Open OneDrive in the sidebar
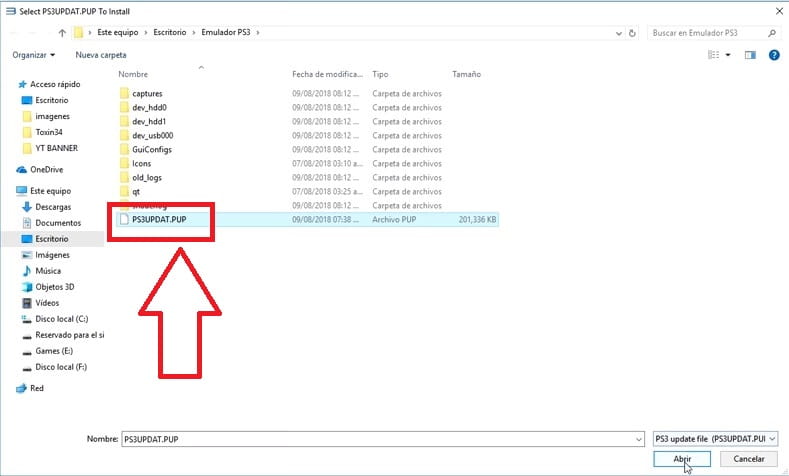Viewport: 789px width, 476px height. click(x=46, y=169)
